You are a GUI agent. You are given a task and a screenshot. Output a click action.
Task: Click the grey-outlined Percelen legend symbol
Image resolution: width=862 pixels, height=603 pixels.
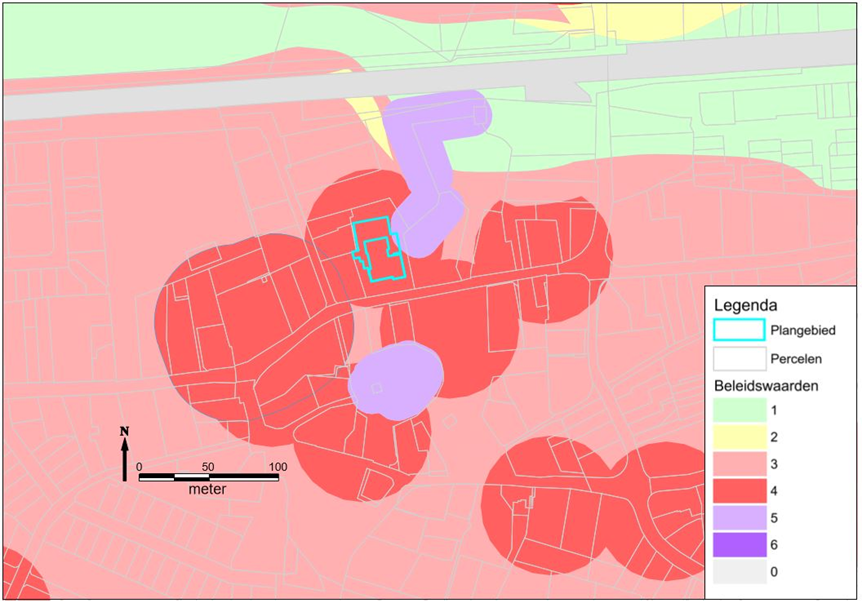(x=739, y=358)
